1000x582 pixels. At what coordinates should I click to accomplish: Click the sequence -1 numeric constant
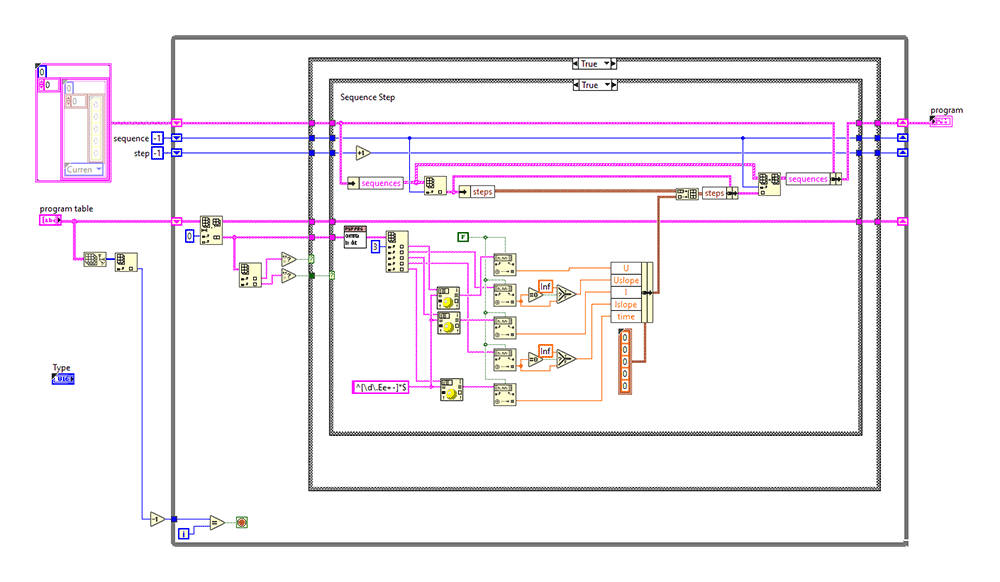point(158,138)
